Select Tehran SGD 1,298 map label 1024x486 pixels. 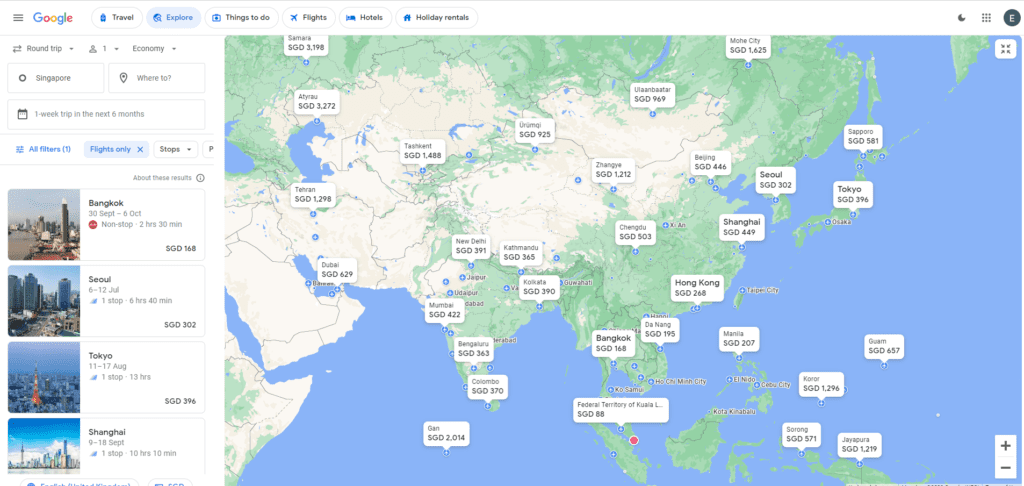tap(313, 194)
